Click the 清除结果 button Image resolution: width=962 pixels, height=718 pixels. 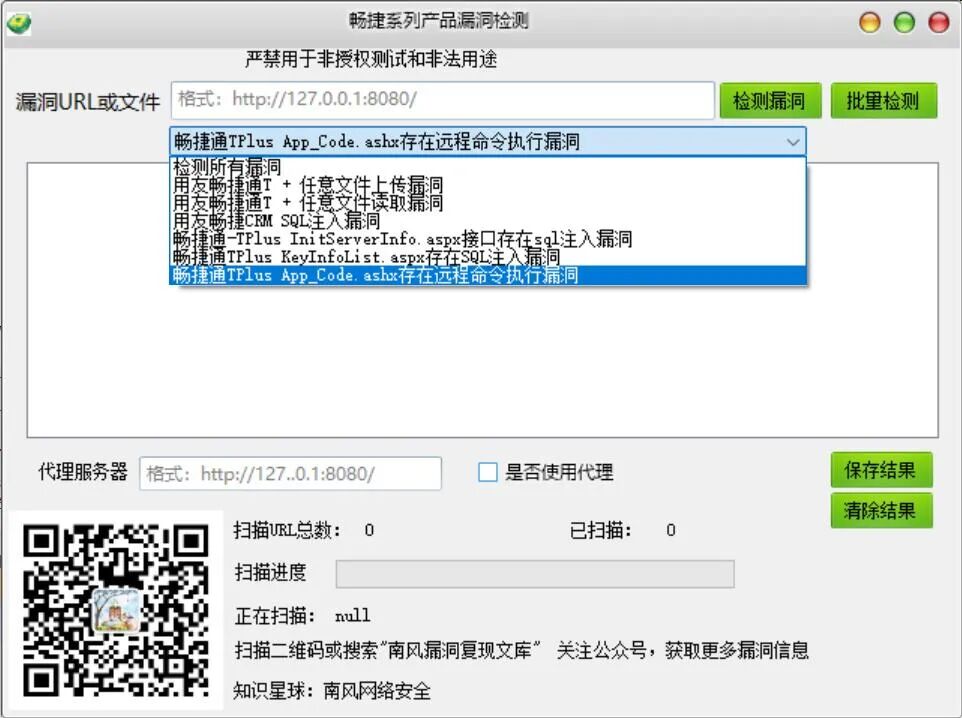click(882, 511)
